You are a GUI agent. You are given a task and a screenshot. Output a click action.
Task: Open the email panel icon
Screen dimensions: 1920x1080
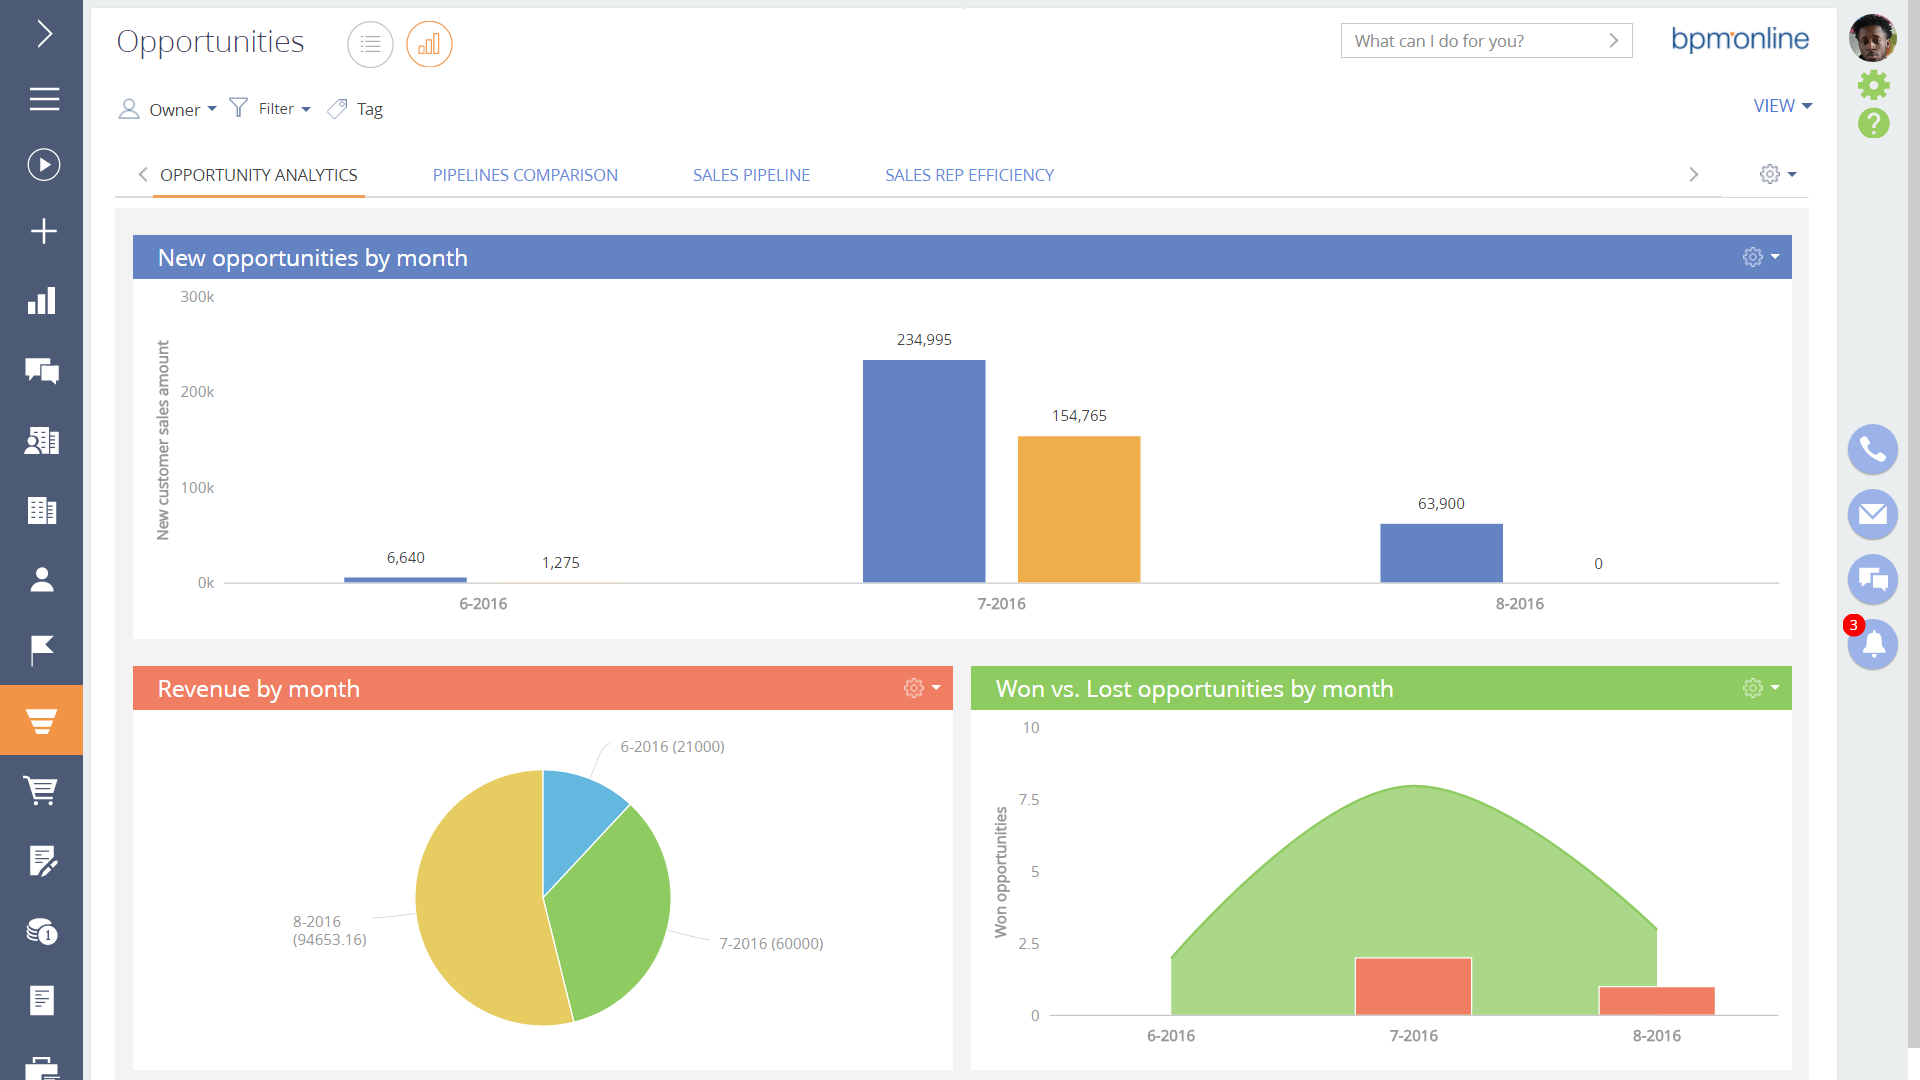(x=1872, y=514)
